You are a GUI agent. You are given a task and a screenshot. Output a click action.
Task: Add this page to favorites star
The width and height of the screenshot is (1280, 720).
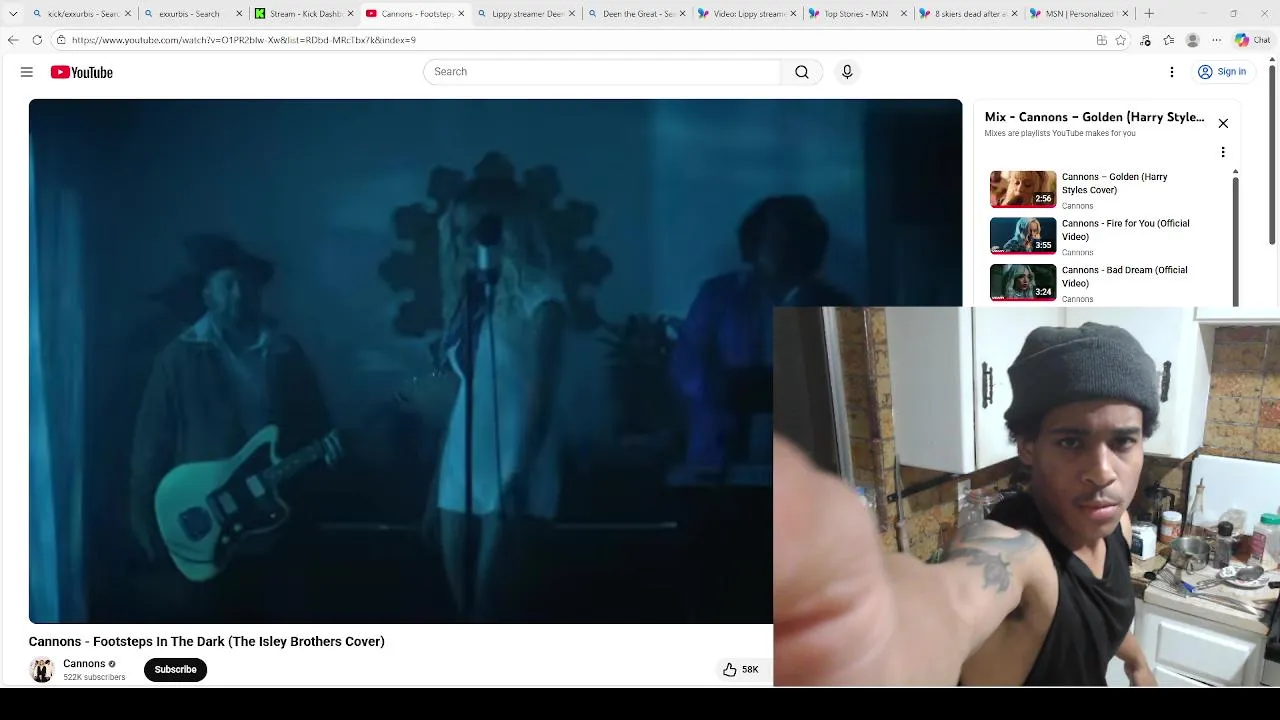point(1121,40)
